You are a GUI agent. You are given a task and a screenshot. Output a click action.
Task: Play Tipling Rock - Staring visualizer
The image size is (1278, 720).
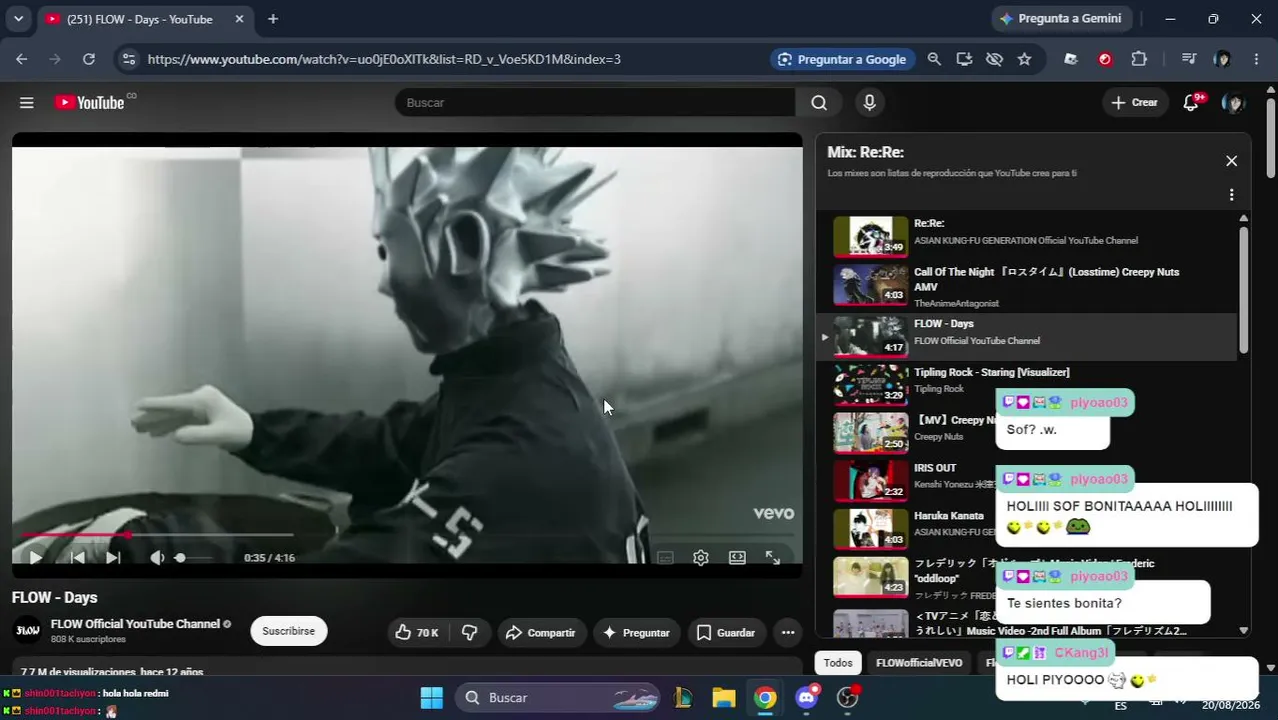tap(1027, 385)
